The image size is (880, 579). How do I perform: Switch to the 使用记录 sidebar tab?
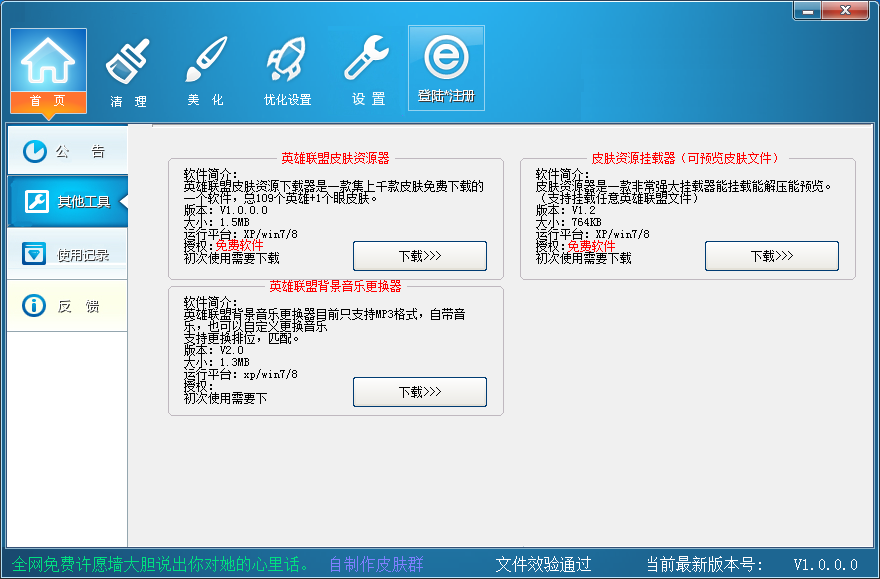[x=67, y=254]
